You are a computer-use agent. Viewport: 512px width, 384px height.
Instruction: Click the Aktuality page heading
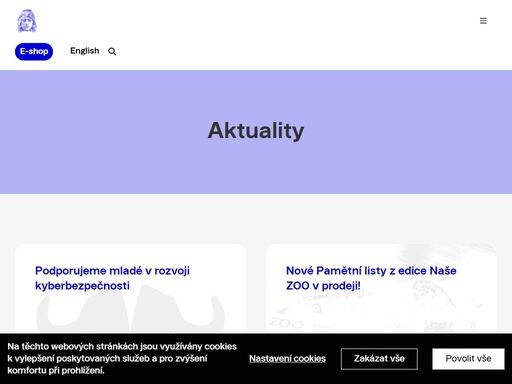tap(256, 131)
